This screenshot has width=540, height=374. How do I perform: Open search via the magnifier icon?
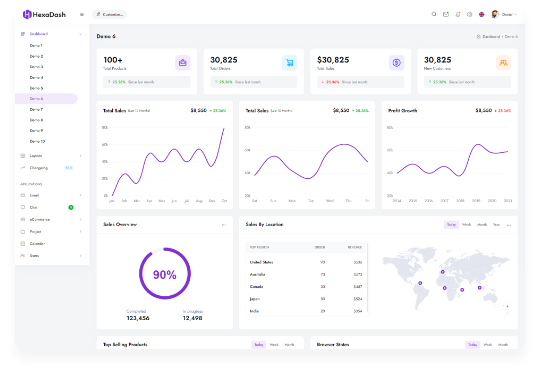click(x=434, y=14)
